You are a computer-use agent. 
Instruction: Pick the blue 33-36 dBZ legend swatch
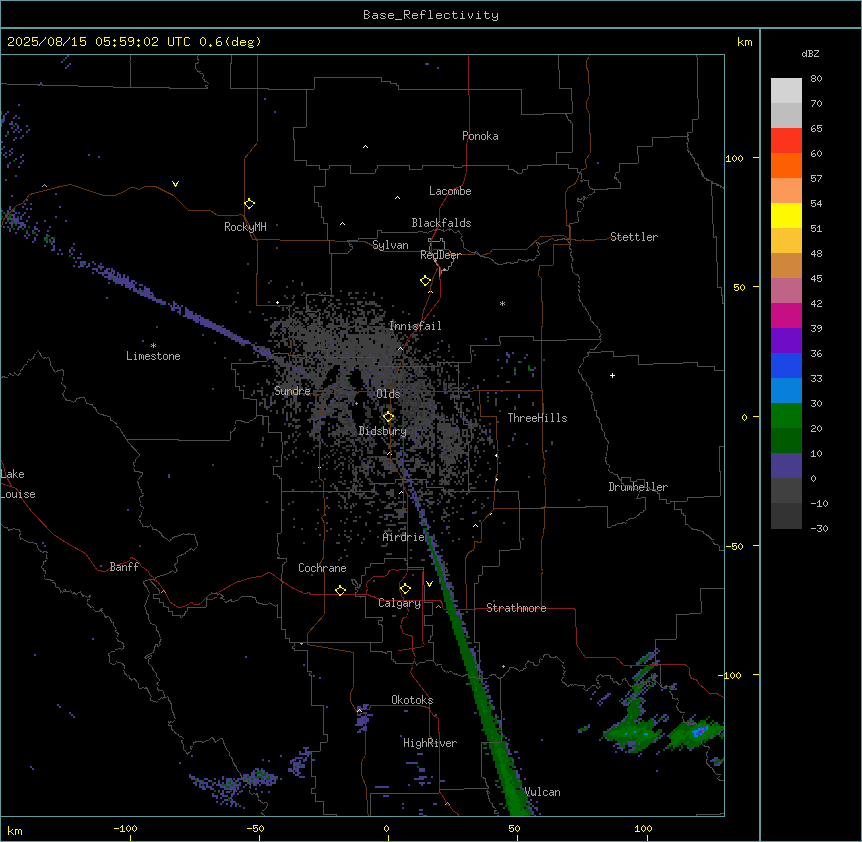click(786, 365)
